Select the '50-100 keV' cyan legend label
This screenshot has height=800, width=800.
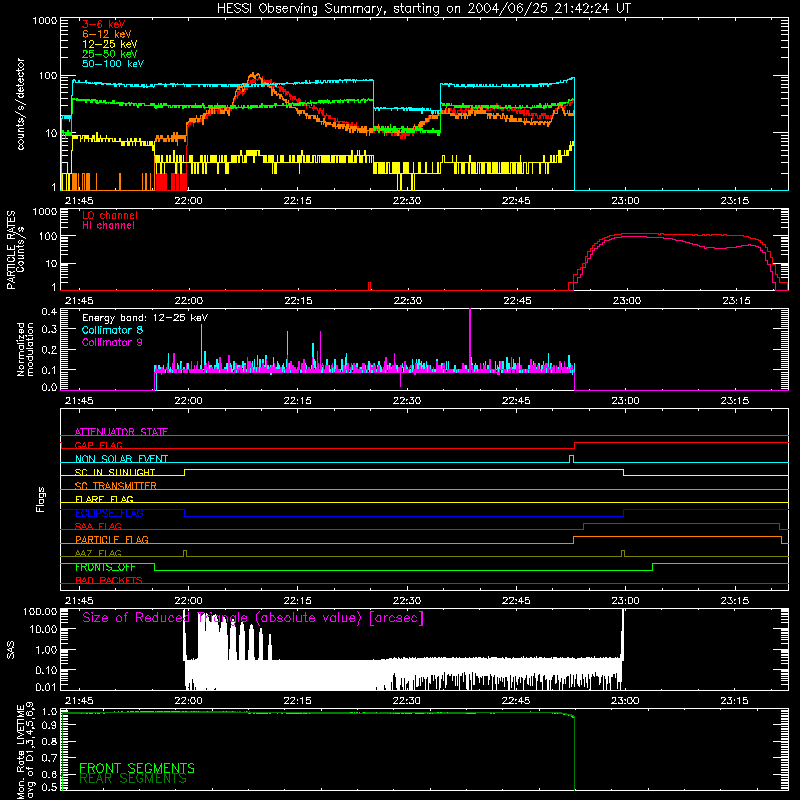pyautogui.click(x=113, y=64)
